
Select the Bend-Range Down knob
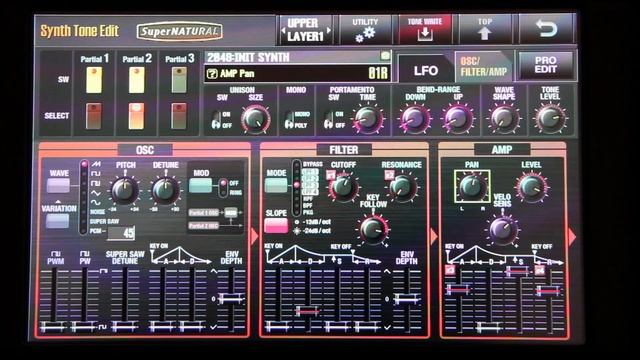coord(415,119)
